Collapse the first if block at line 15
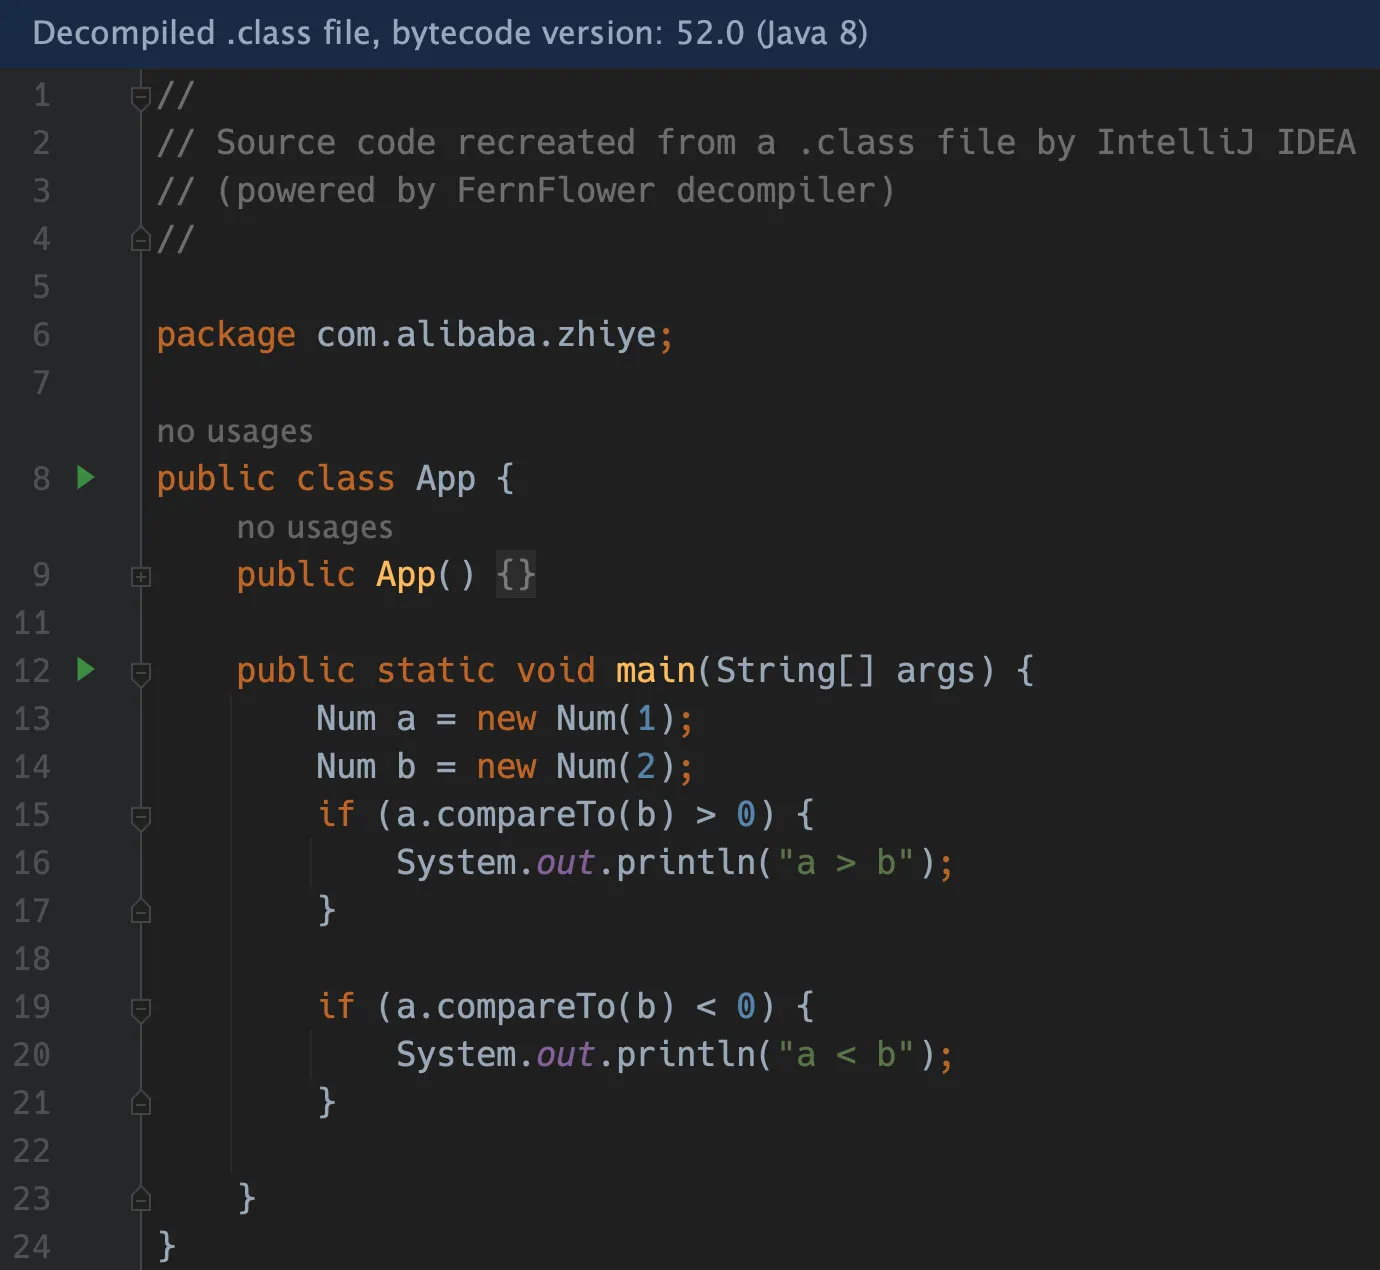Screen dimensions: 1380x1270 click(141, 817)
